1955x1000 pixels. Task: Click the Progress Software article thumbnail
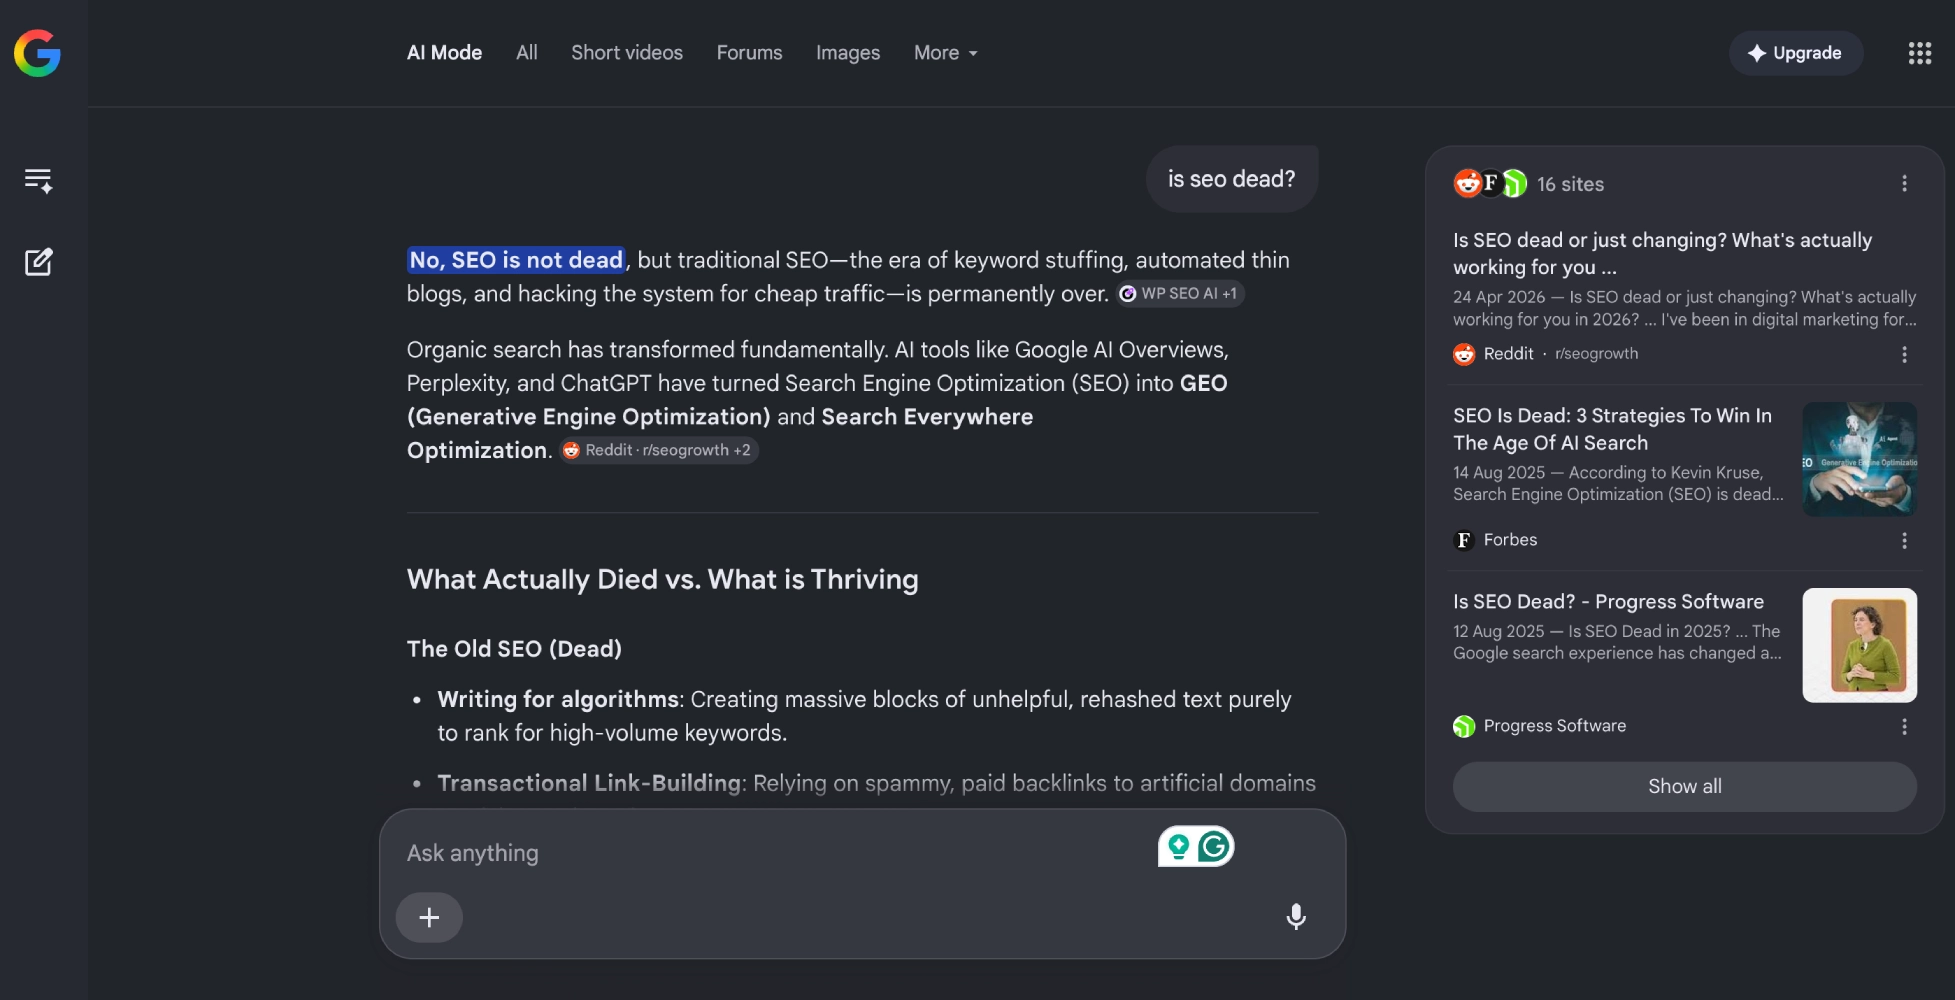click(x=1859, y=645)
